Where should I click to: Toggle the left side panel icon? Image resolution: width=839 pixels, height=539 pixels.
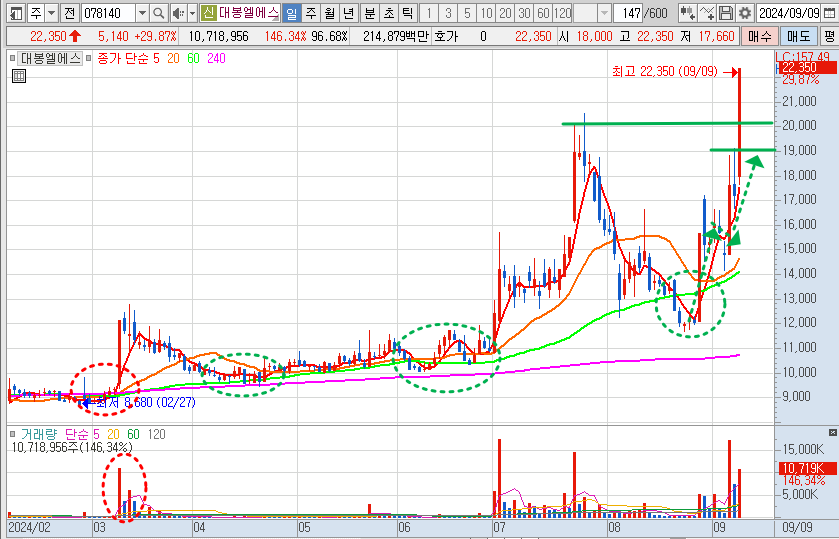17,13
